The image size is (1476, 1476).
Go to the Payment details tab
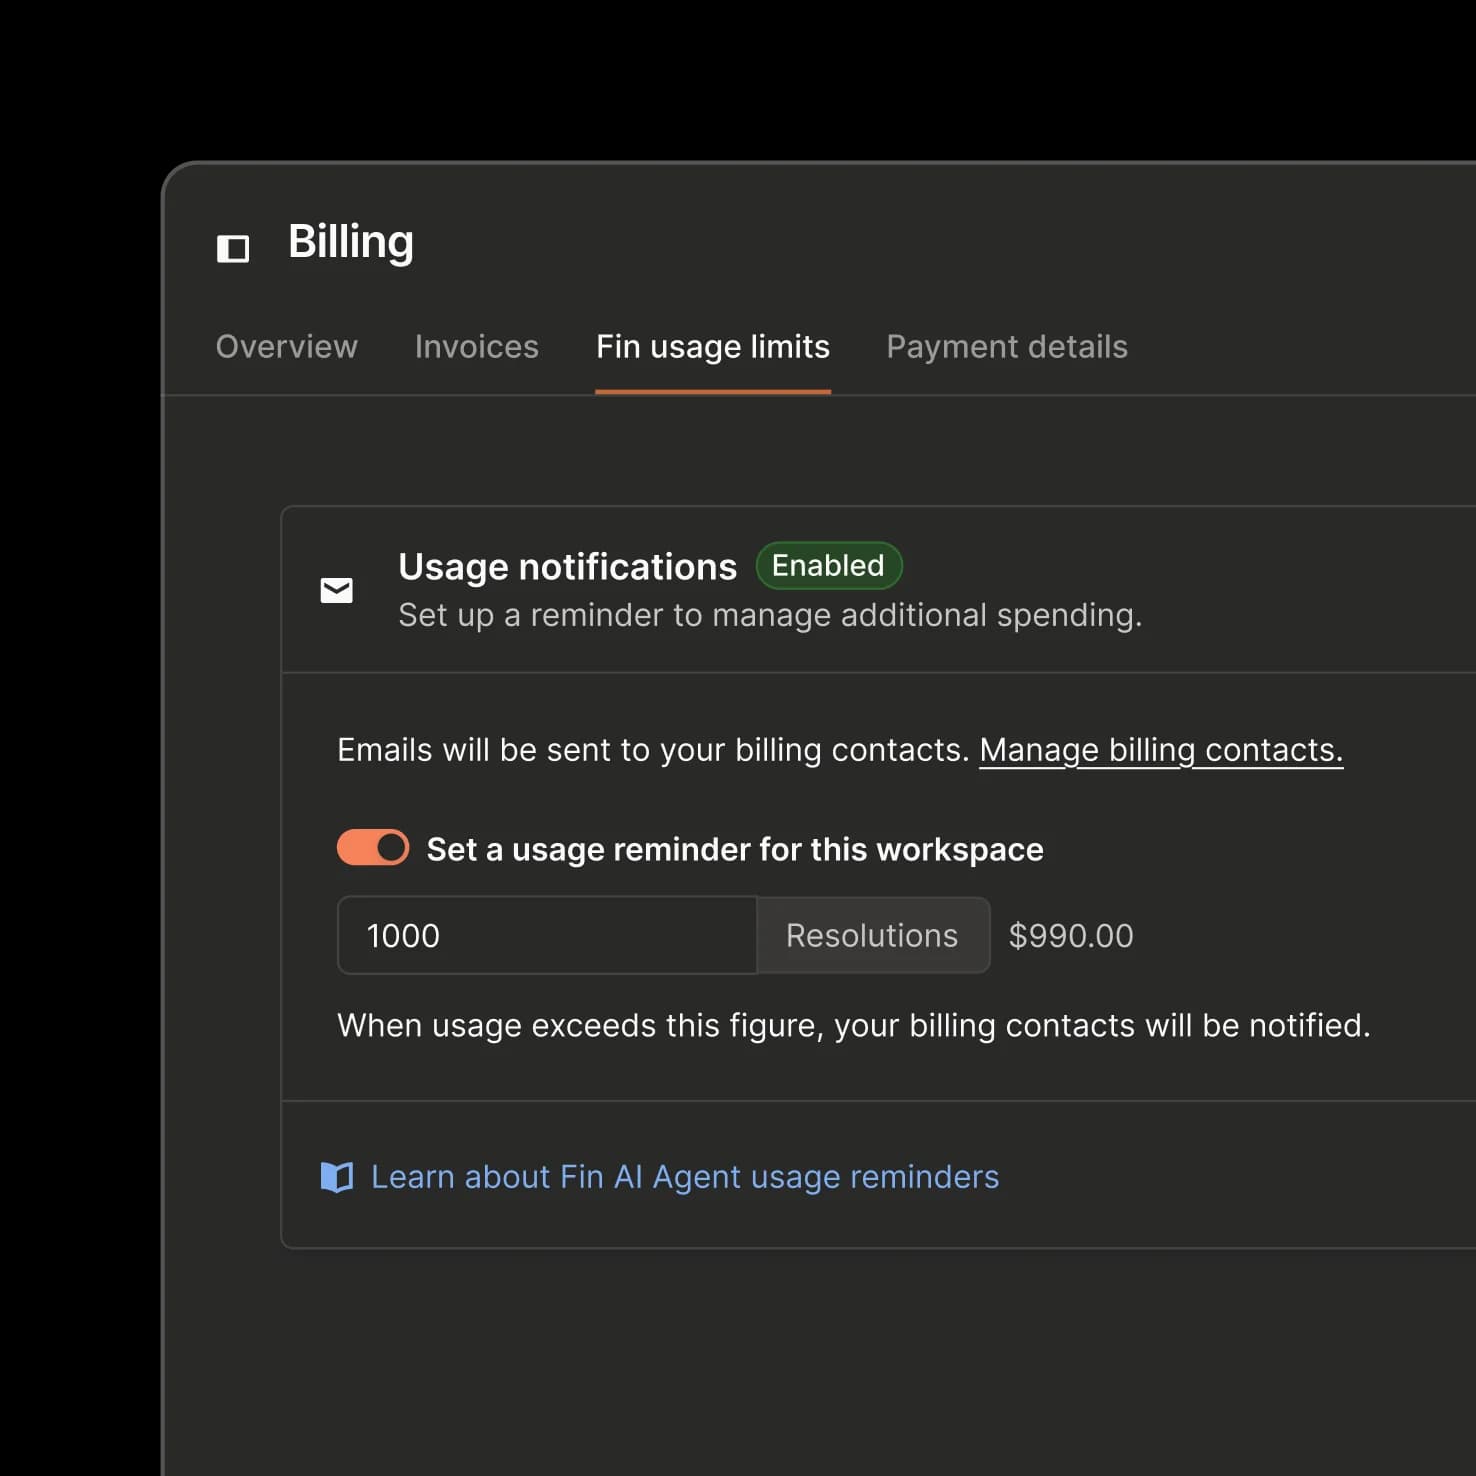click(x=1007, y=347)
